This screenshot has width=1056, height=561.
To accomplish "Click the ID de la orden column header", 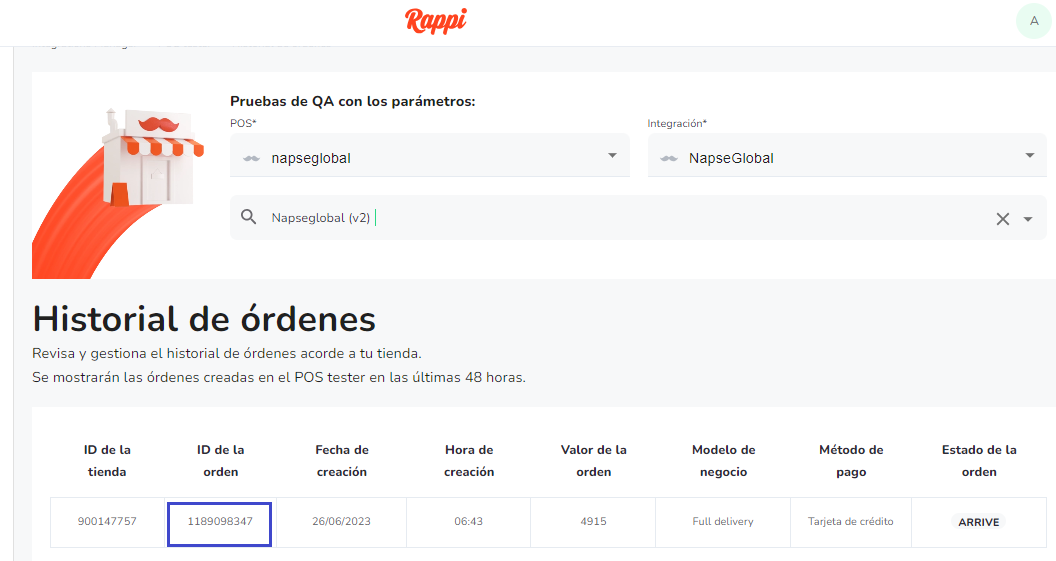I will [220, 461].
